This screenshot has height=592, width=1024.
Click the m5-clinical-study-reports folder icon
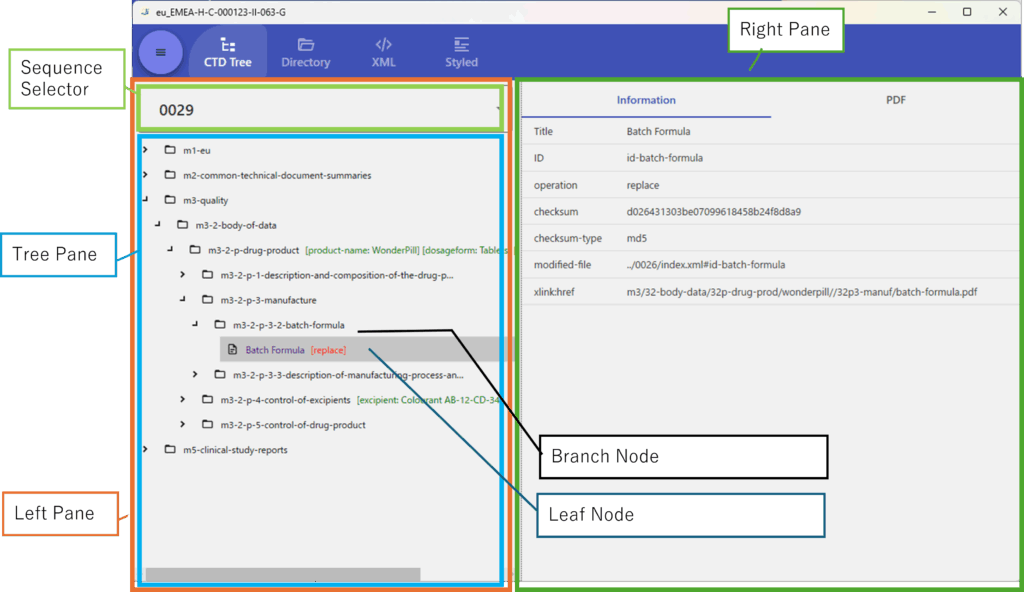pyautogui.click(x=170, y=450)
